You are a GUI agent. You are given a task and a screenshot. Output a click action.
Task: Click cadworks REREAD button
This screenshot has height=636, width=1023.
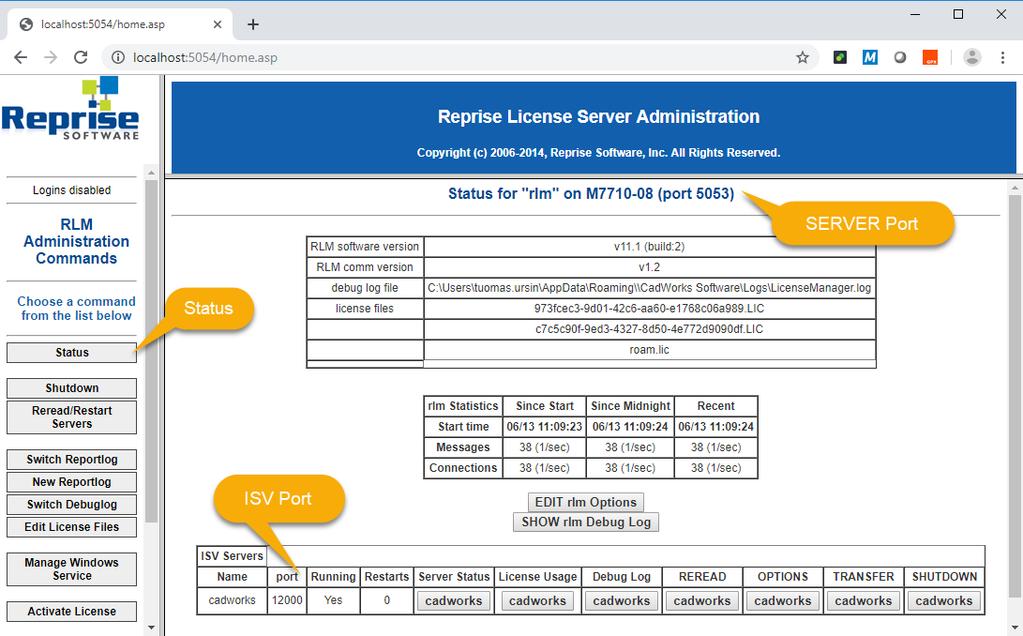702,601
